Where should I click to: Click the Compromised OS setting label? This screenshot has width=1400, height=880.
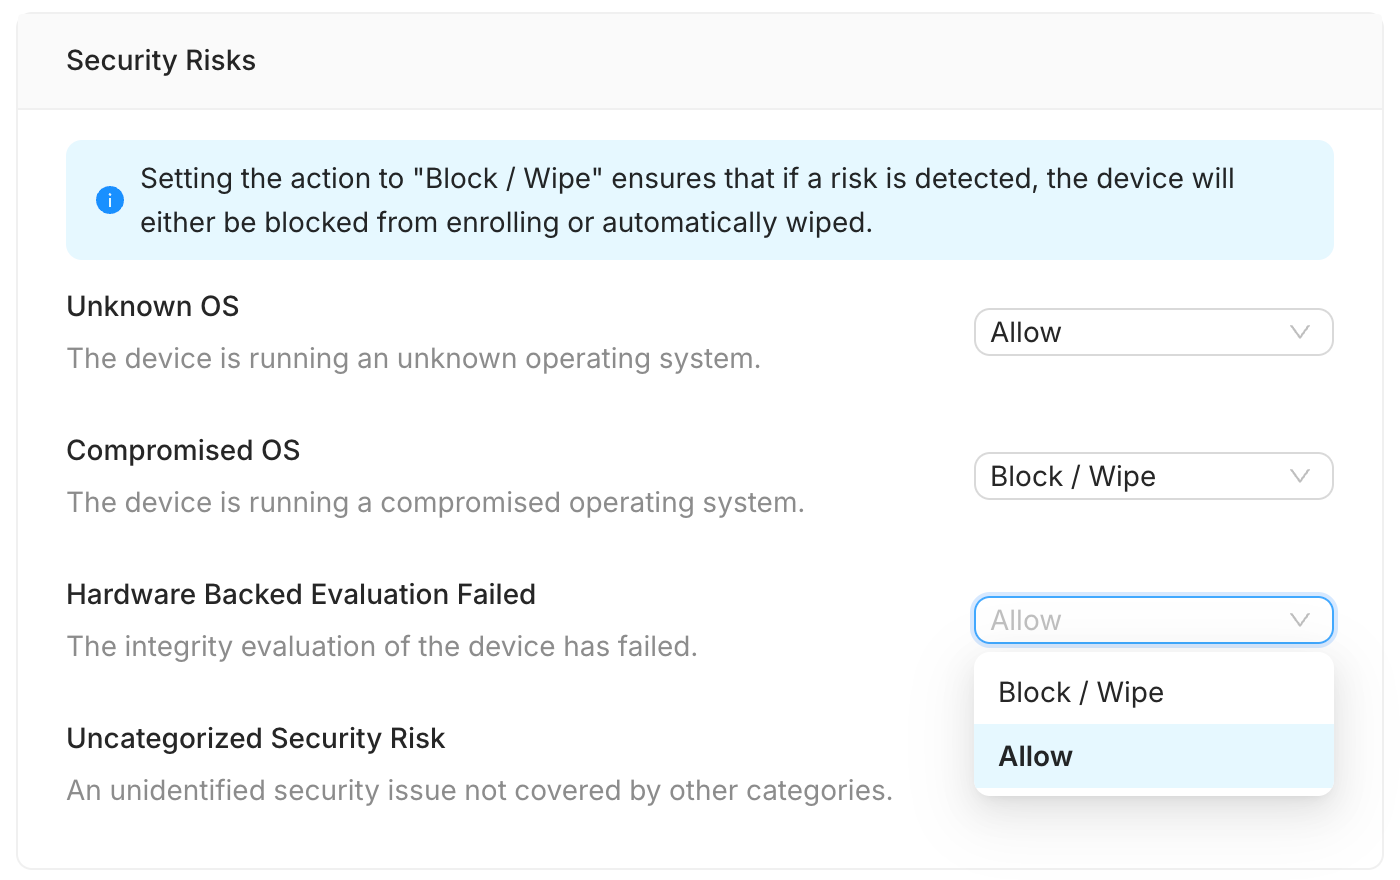click(x=183, y=450)
